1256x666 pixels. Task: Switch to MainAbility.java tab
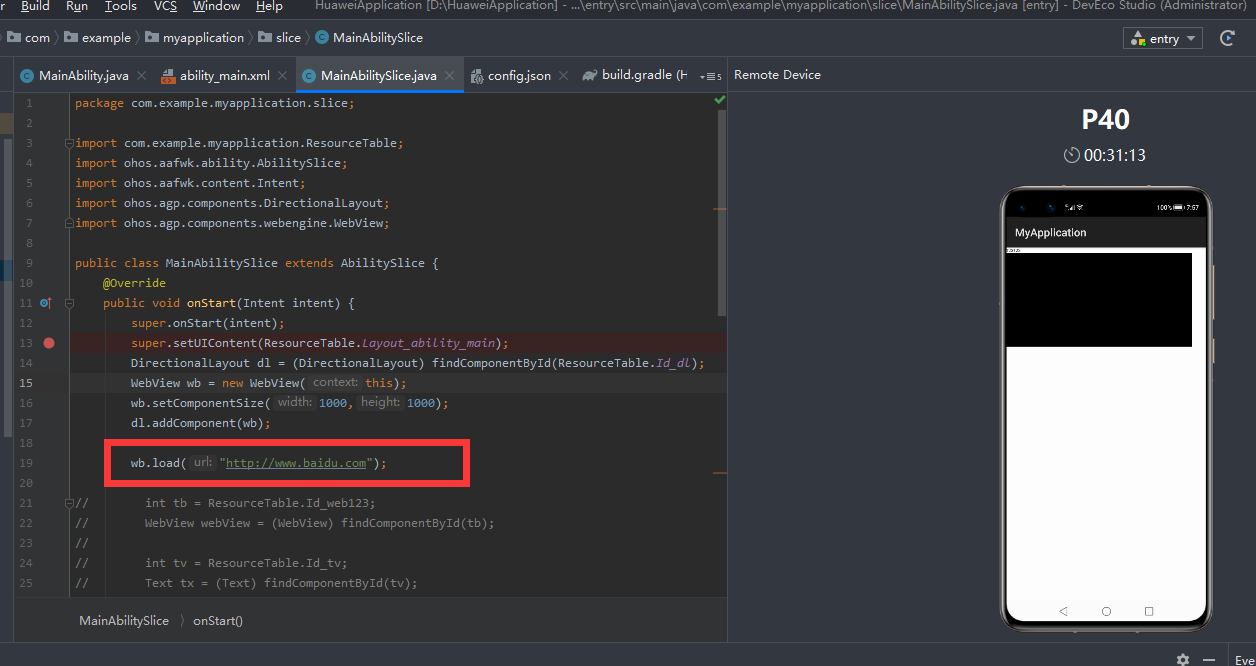coord(83,75)
